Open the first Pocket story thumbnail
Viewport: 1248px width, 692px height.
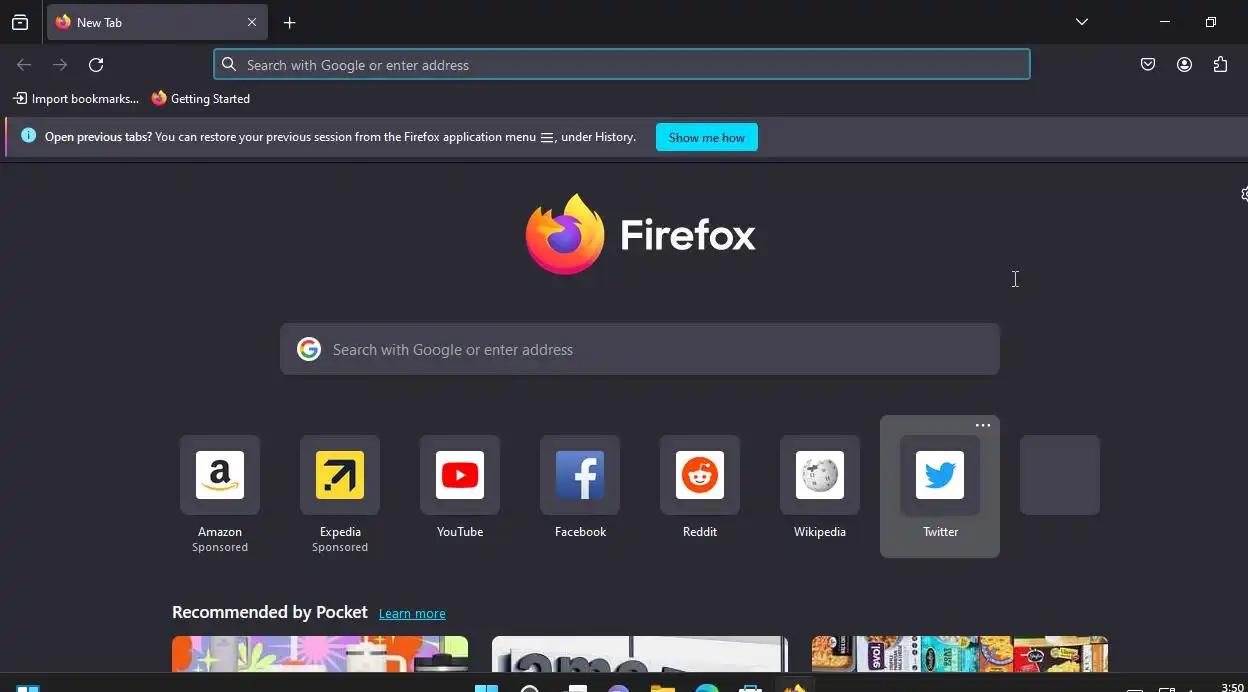click(x=320, y=654)
